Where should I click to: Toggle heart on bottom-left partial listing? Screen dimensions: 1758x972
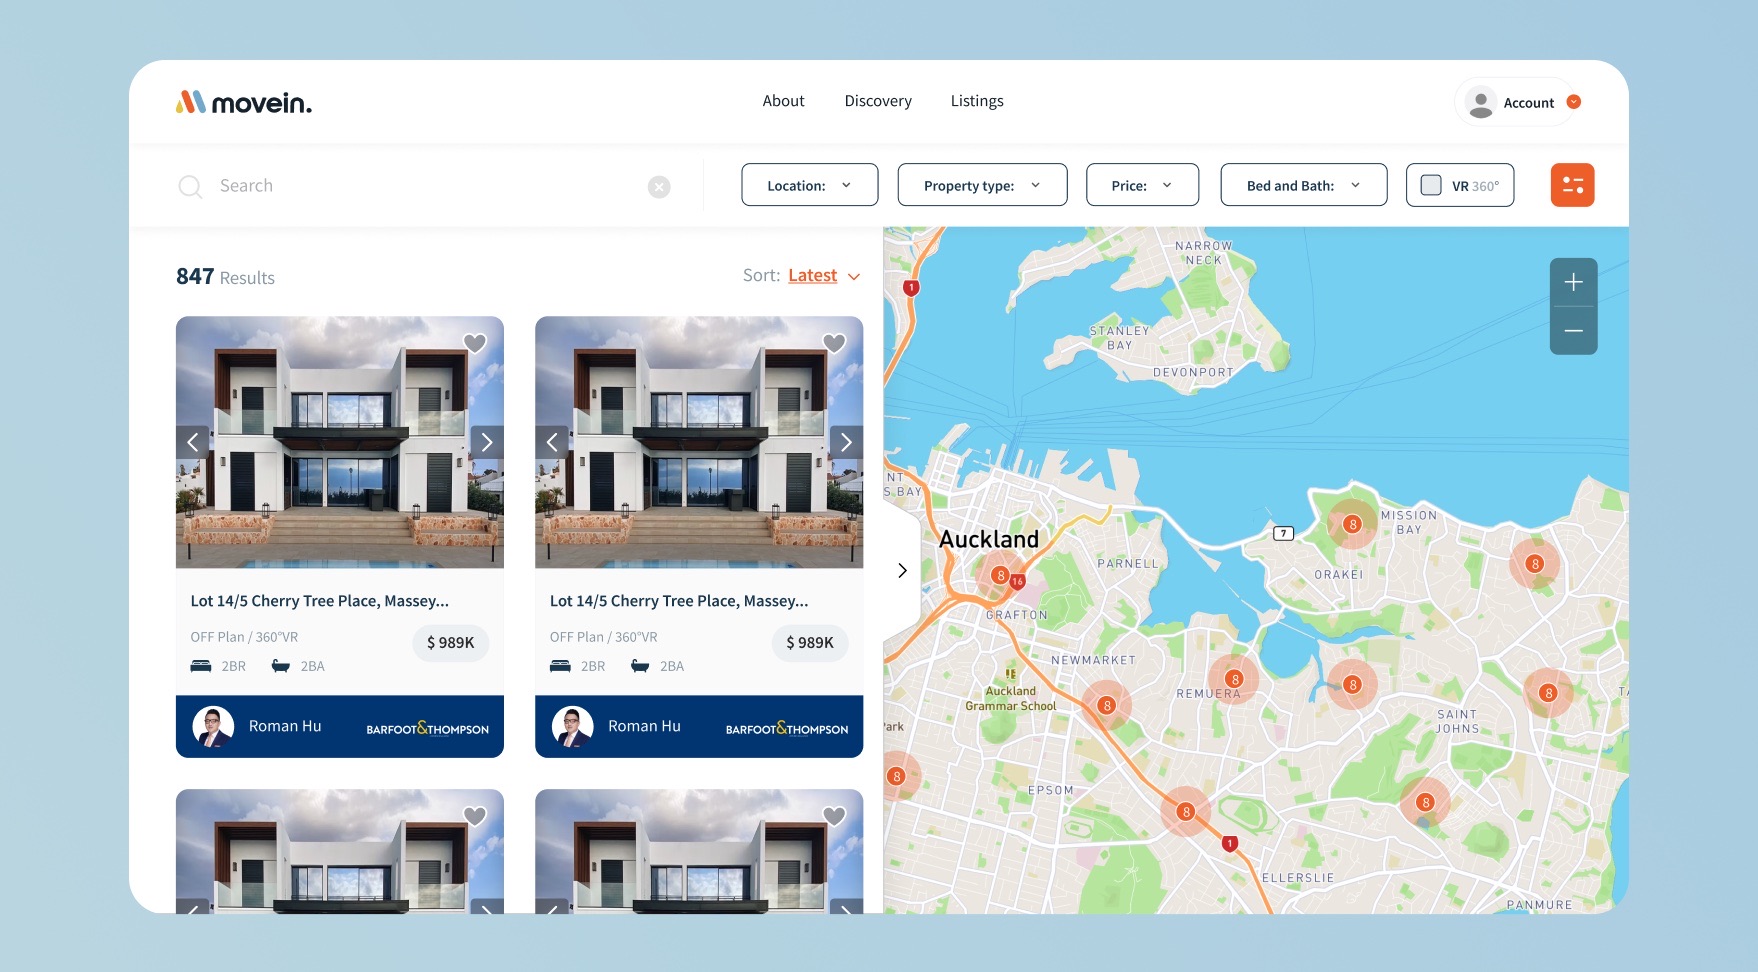[x=475, y=816]
